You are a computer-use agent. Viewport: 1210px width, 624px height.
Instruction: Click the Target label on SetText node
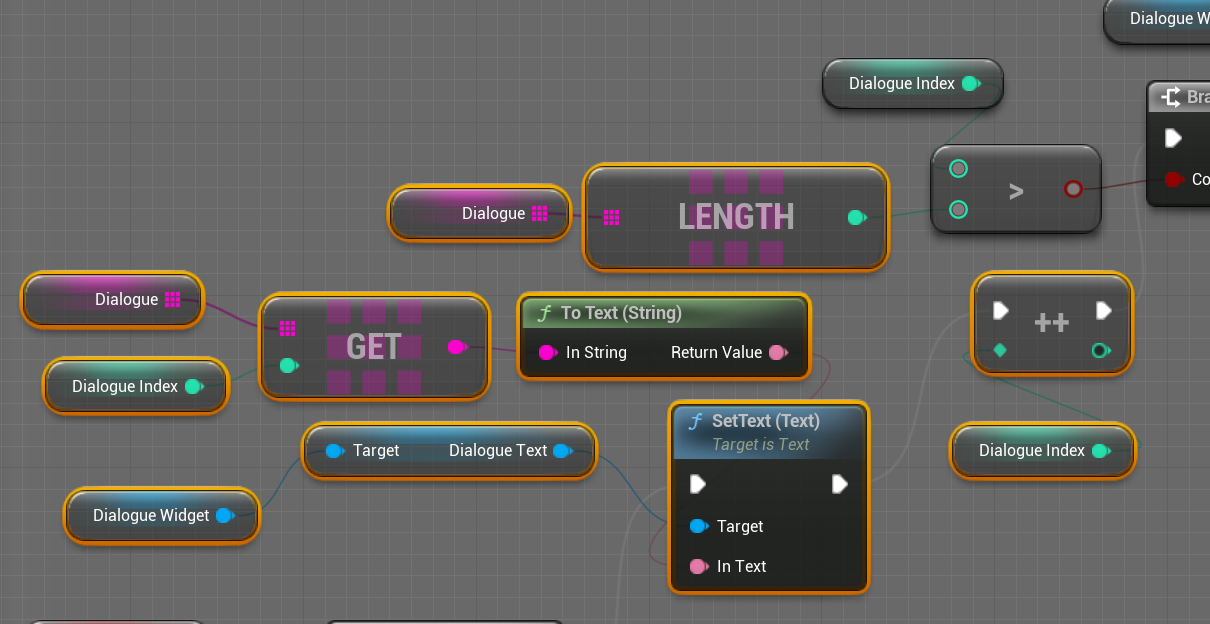(x=740, y=526)
